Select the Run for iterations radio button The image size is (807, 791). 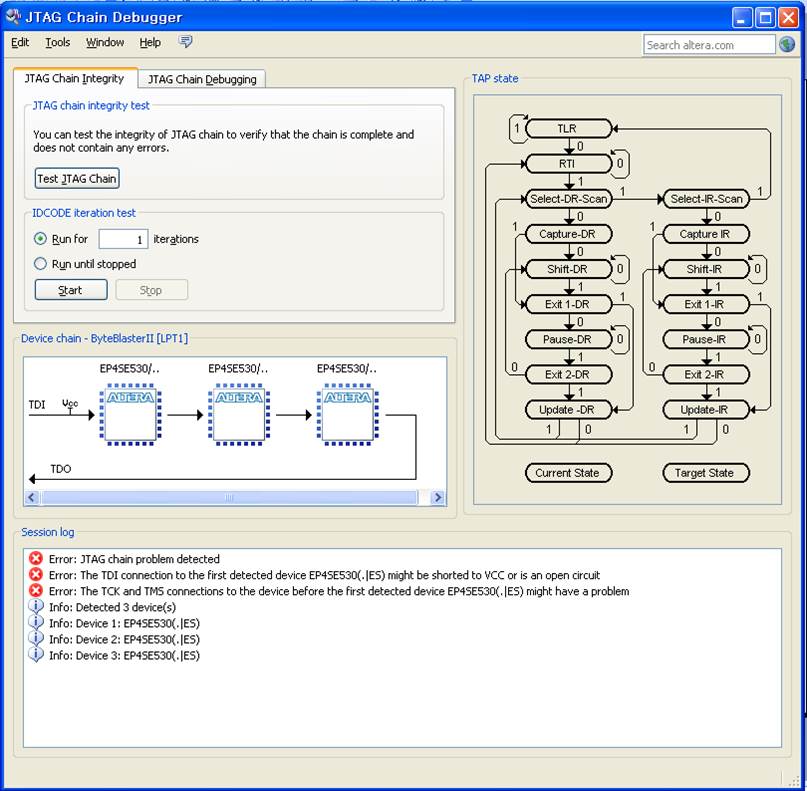[41, 239]
